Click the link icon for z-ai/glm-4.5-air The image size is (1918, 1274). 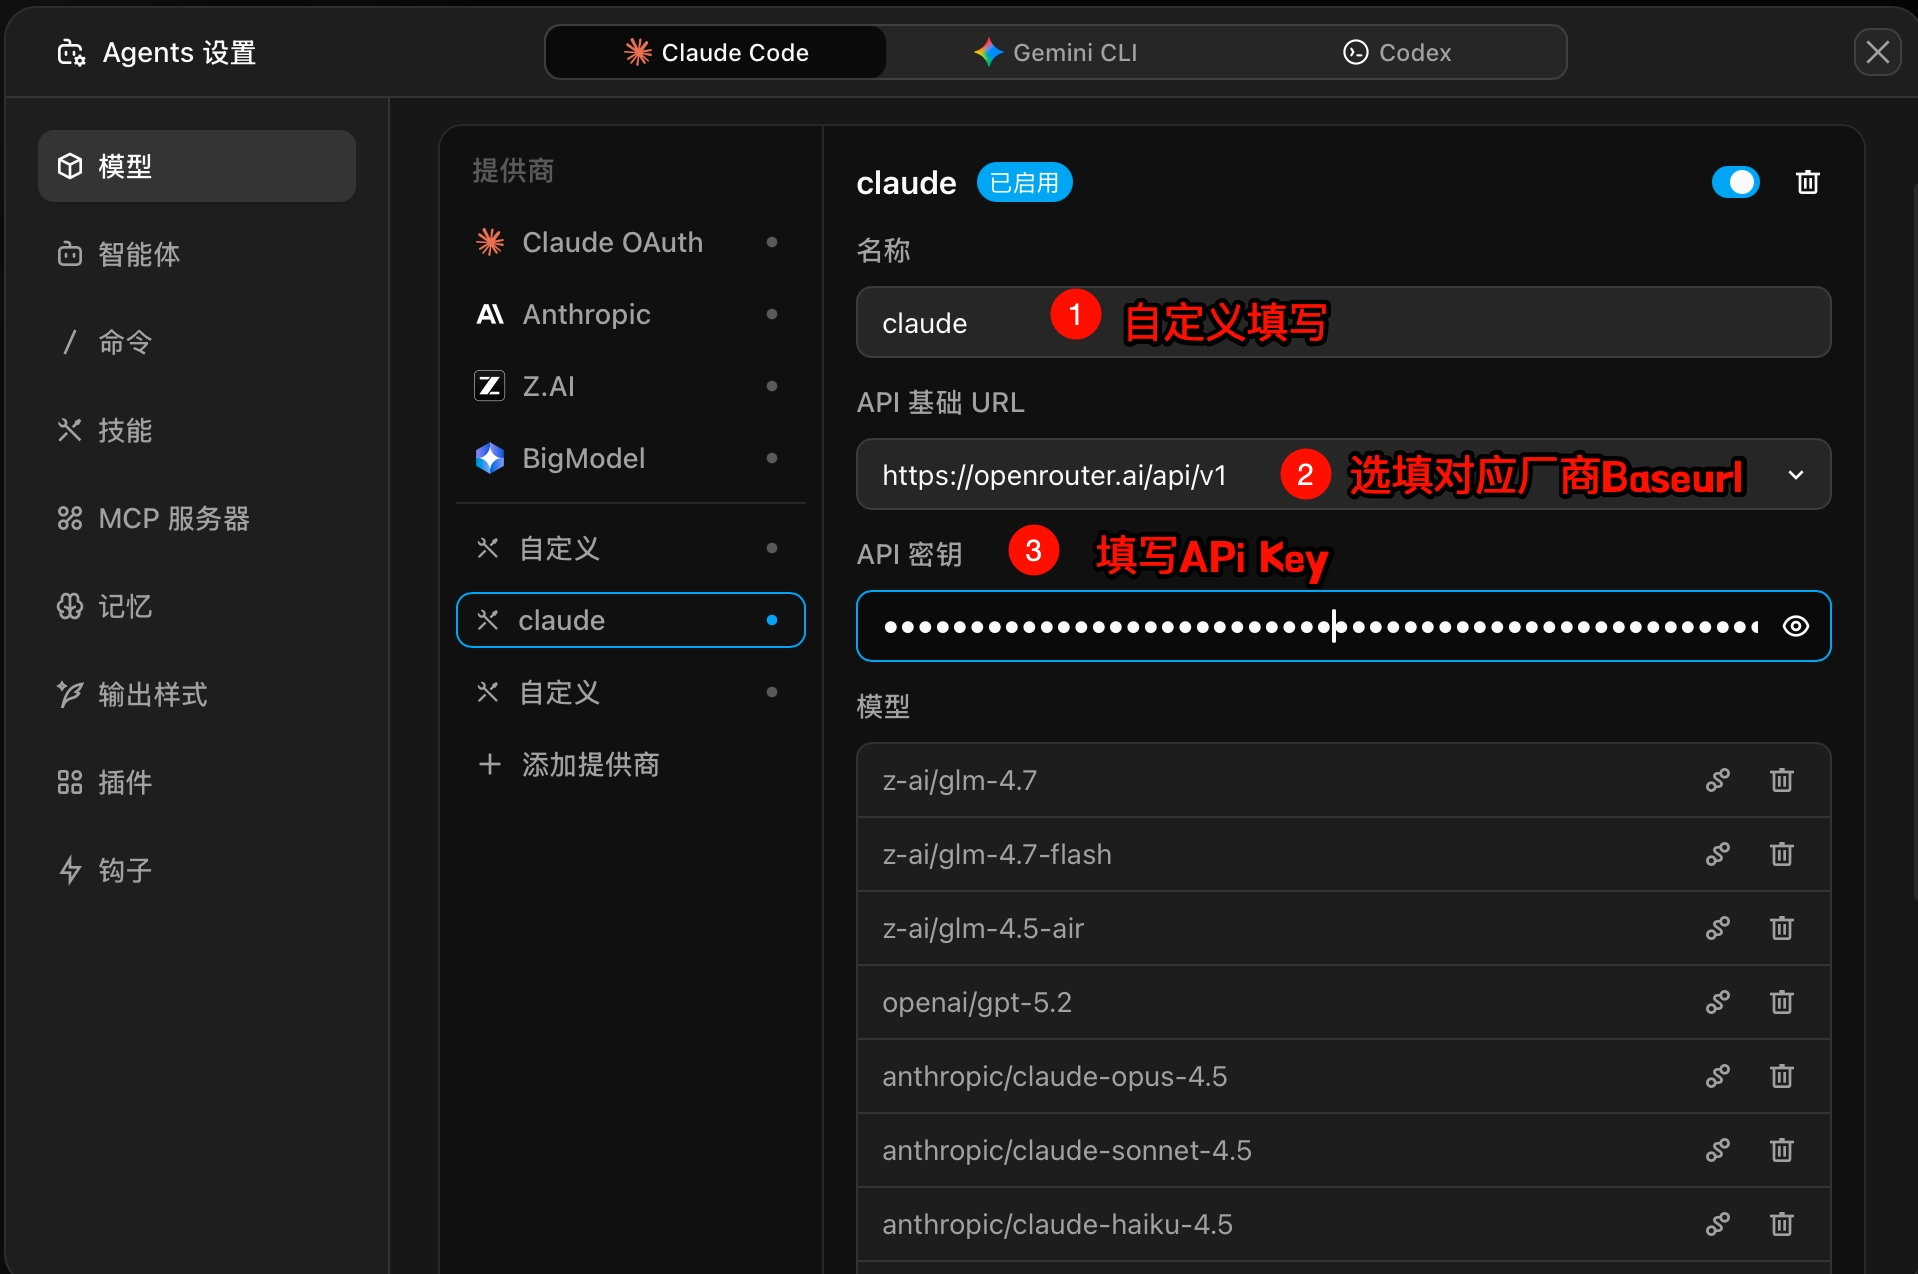click(x=1717, y=928)
